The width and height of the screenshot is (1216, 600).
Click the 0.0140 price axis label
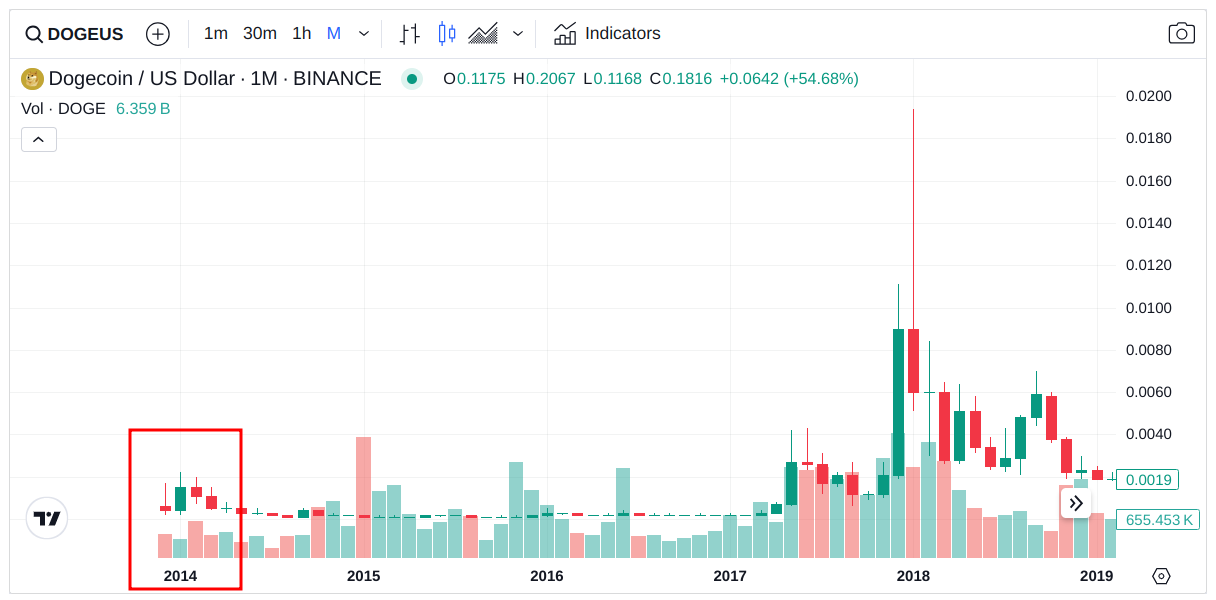(1148, 223)
